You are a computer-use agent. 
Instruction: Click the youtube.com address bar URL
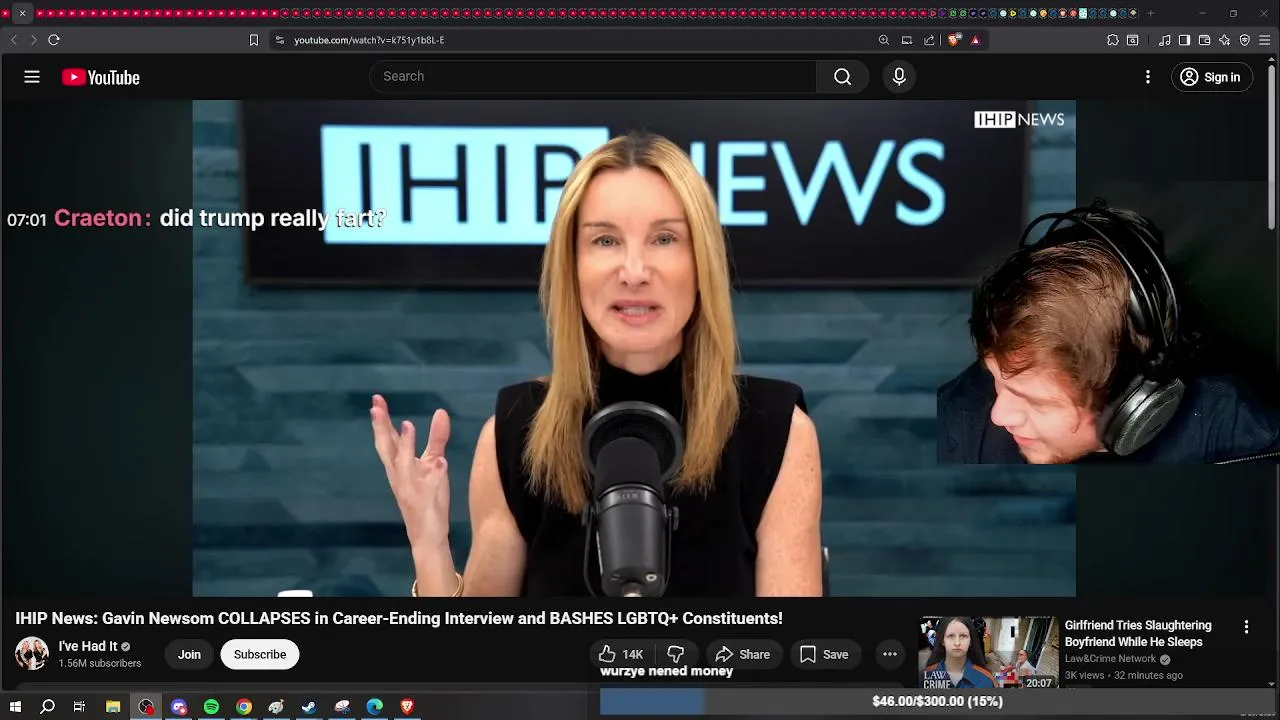369,40
